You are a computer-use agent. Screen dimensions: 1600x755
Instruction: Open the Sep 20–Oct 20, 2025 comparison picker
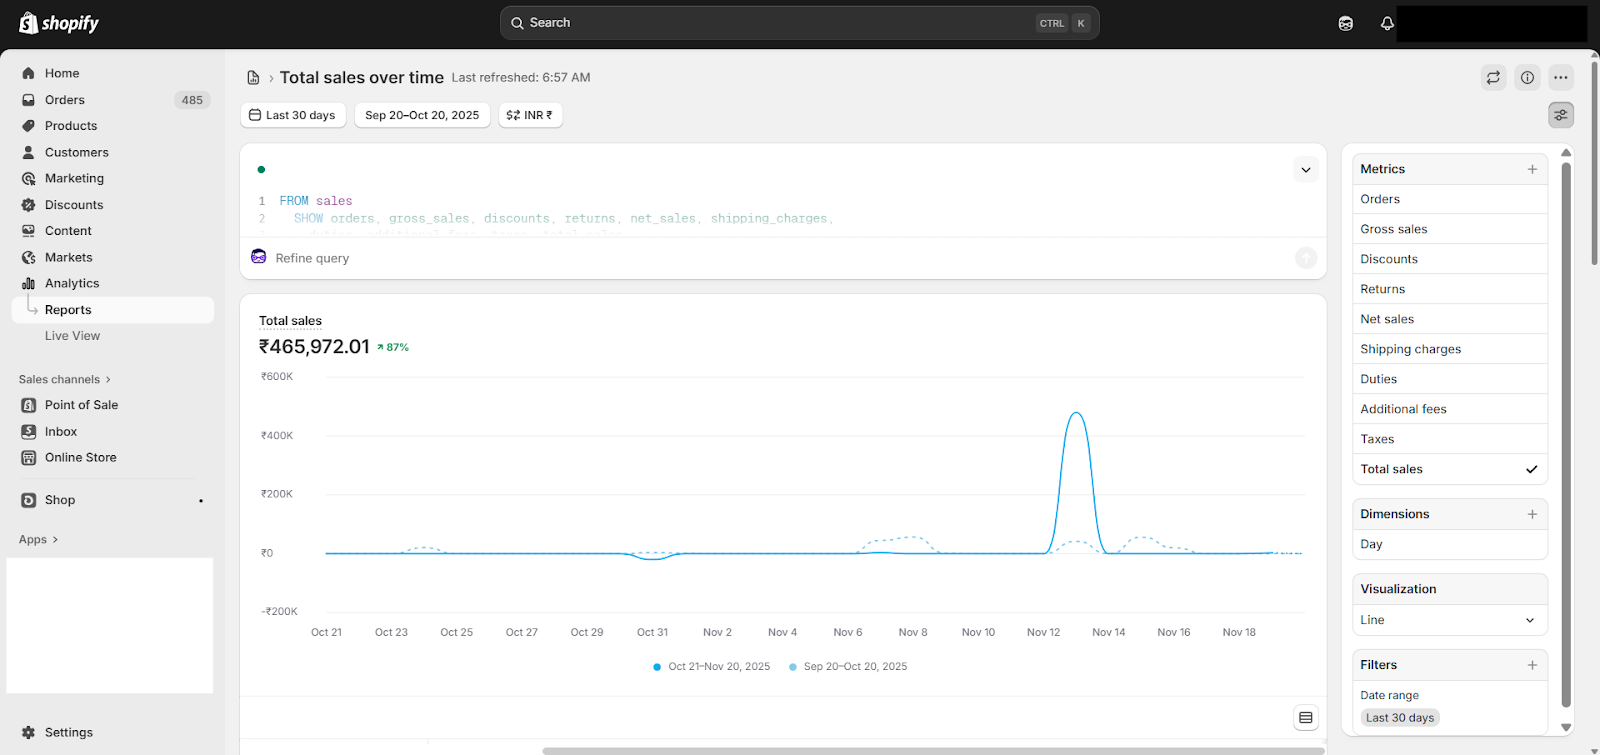pos(422,115)
